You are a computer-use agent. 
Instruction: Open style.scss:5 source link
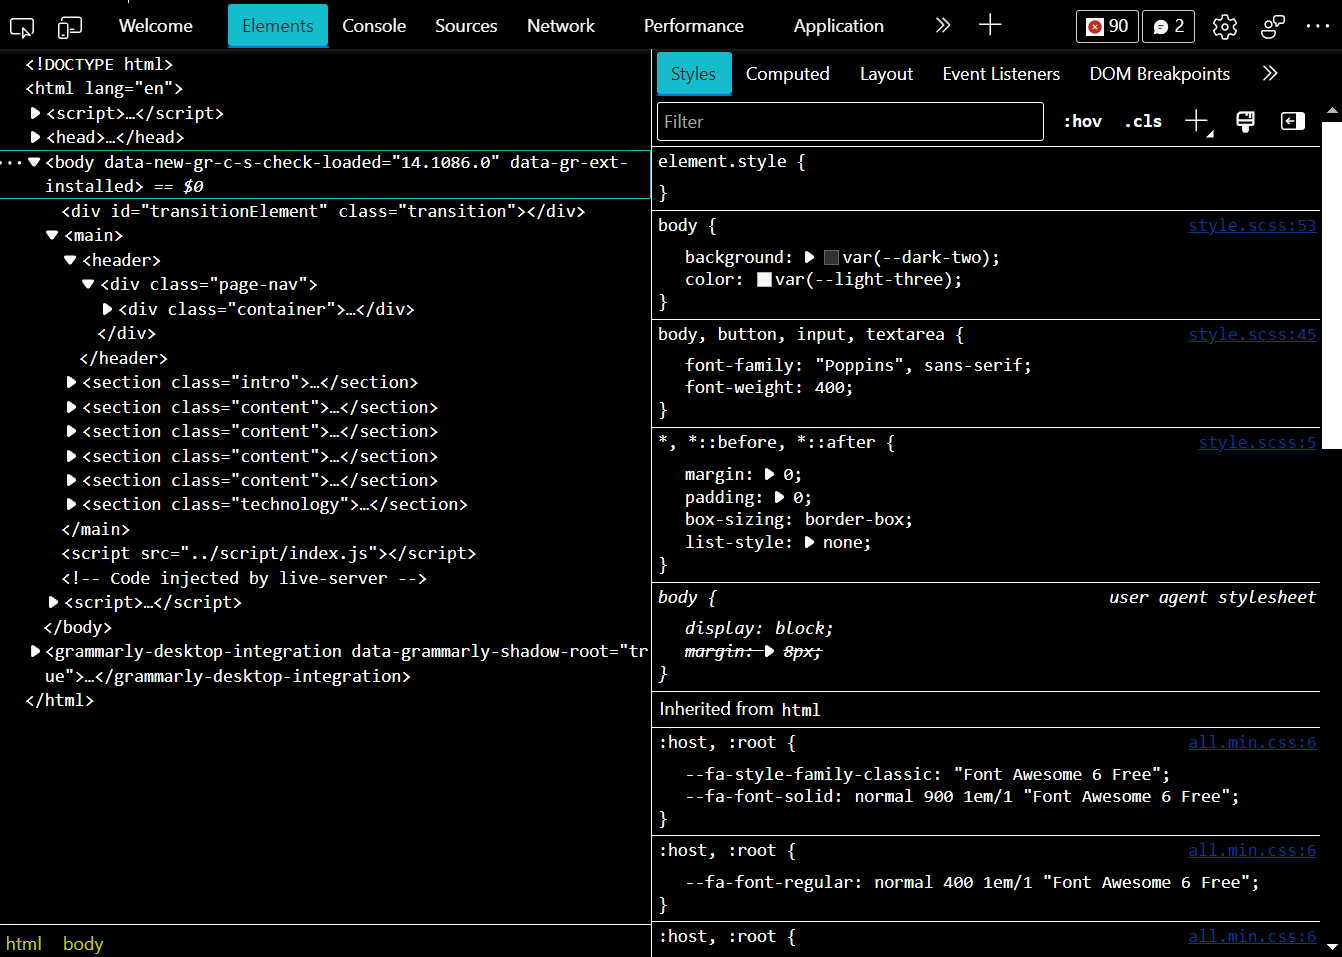point(1257,443)
